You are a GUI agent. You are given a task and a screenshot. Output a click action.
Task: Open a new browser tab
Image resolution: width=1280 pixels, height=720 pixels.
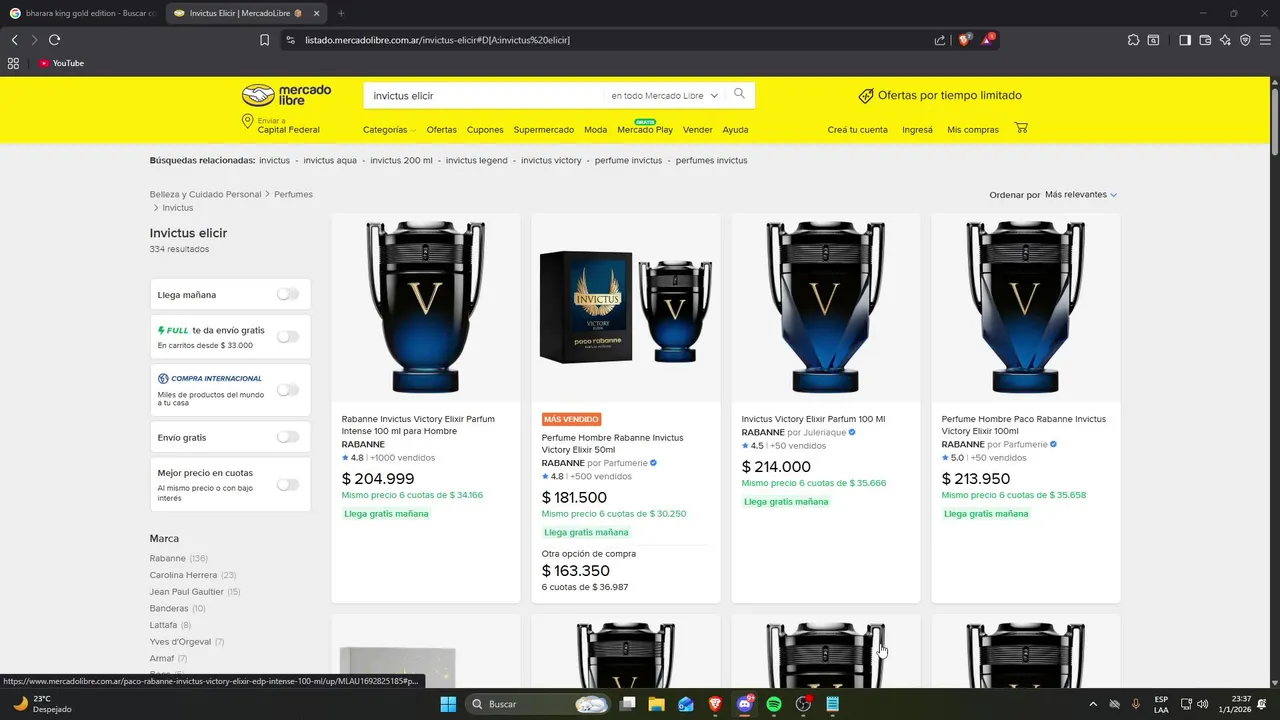point(341,13)
